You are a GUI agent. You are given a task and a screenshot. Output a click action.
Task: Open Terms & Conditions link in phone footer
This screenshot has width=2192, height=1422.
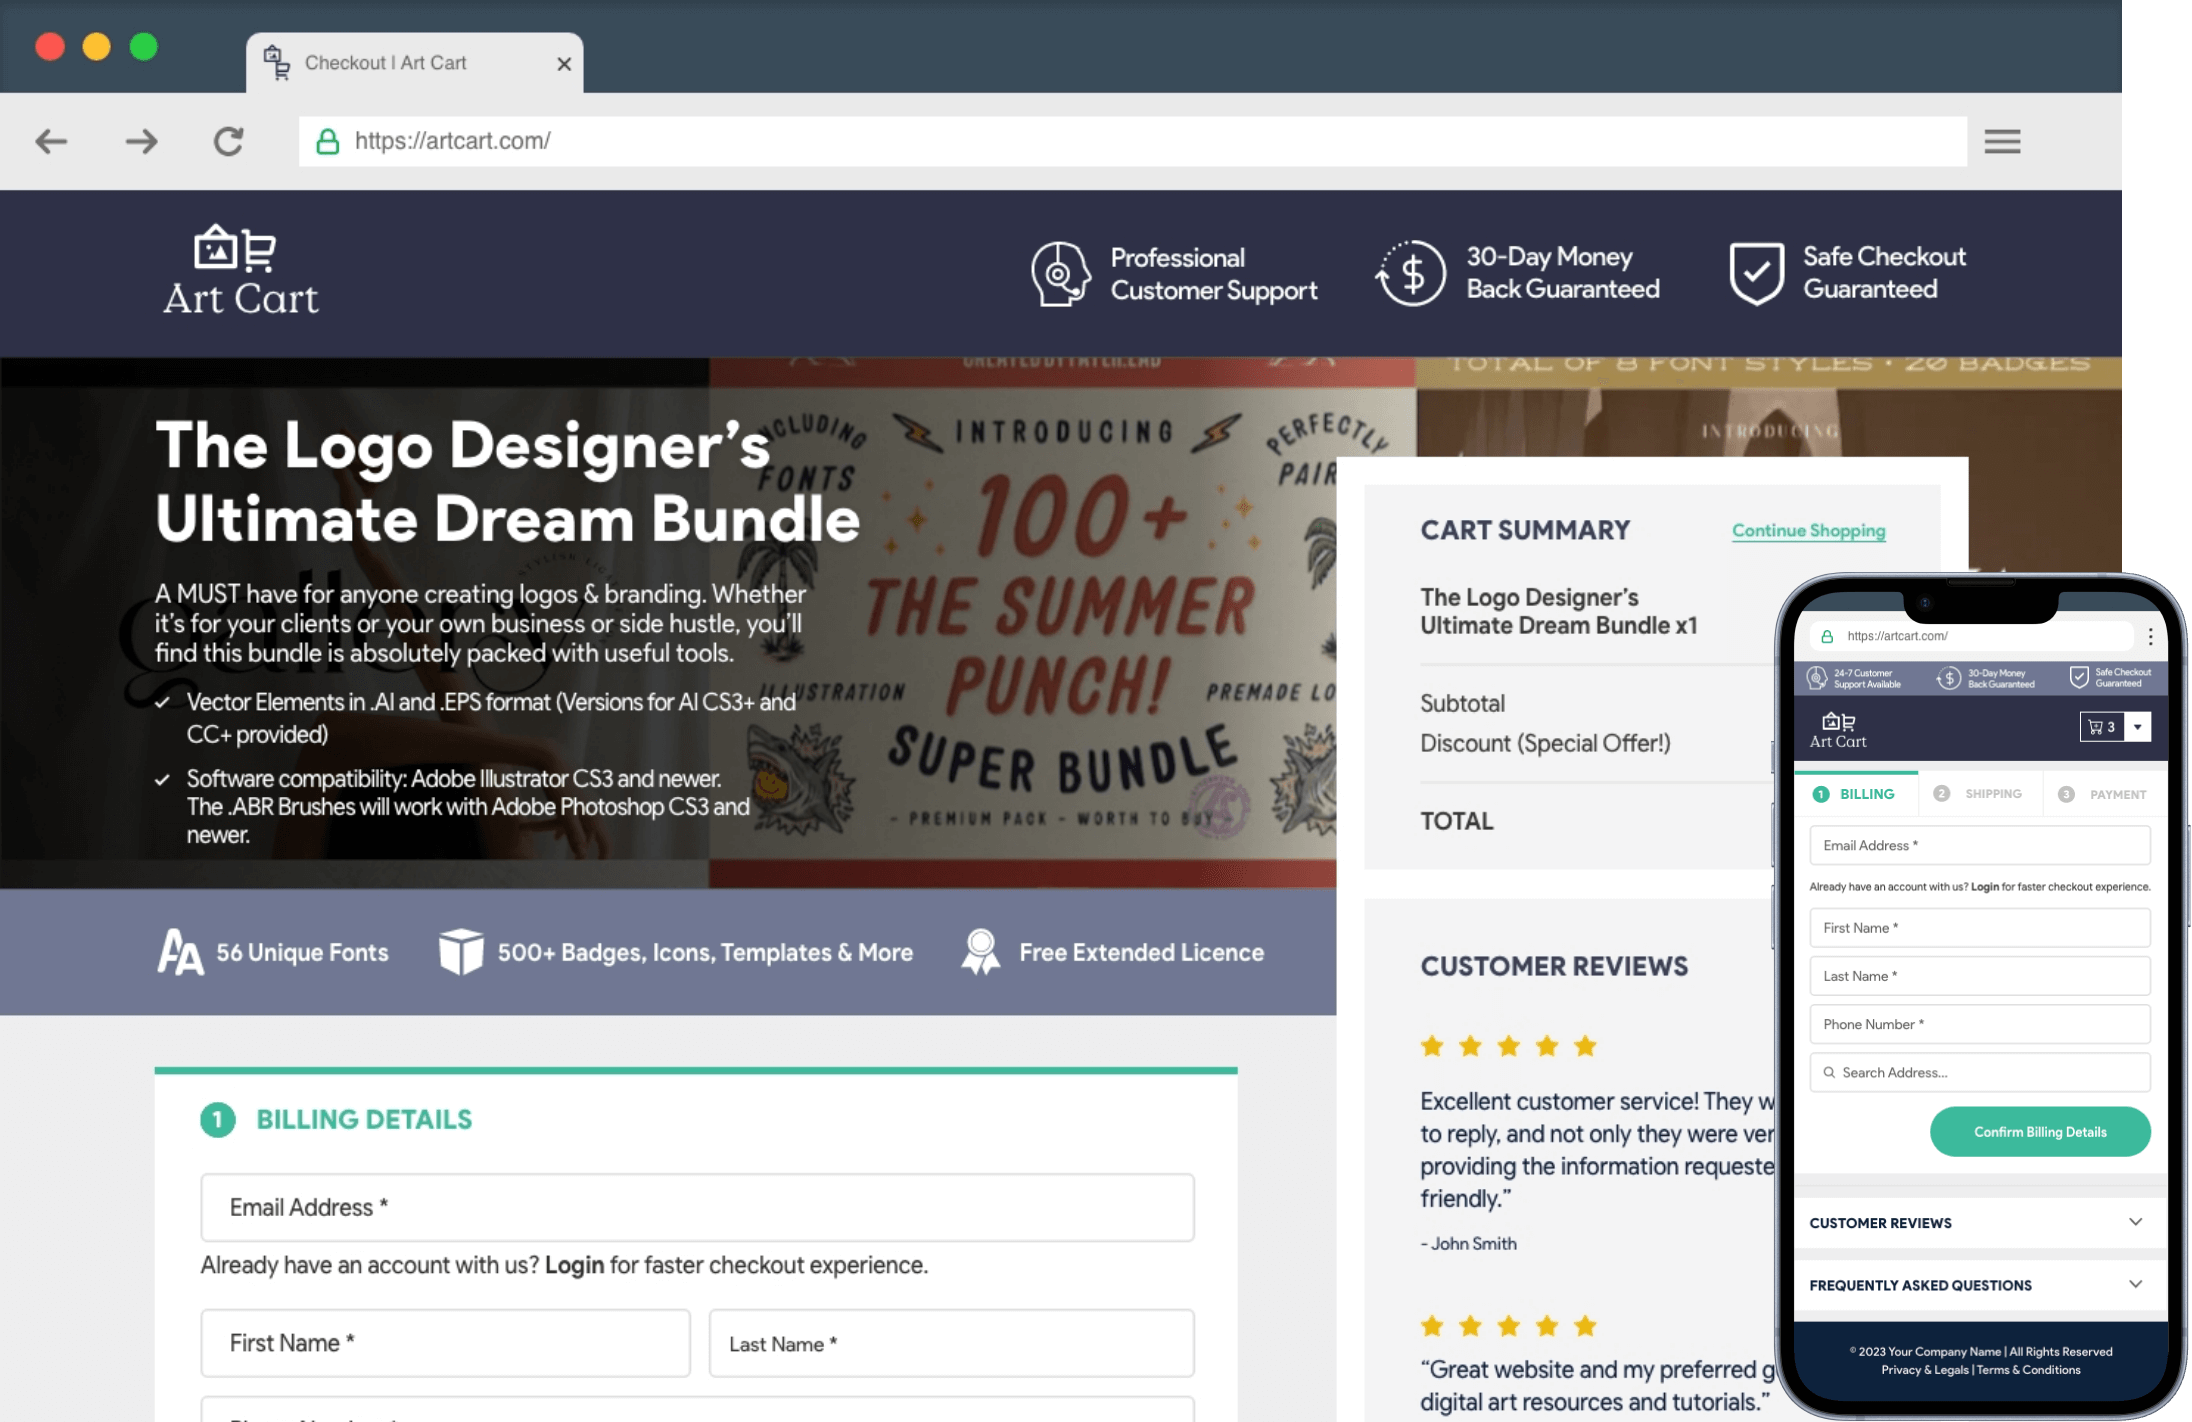[x=2028, y=1370]
